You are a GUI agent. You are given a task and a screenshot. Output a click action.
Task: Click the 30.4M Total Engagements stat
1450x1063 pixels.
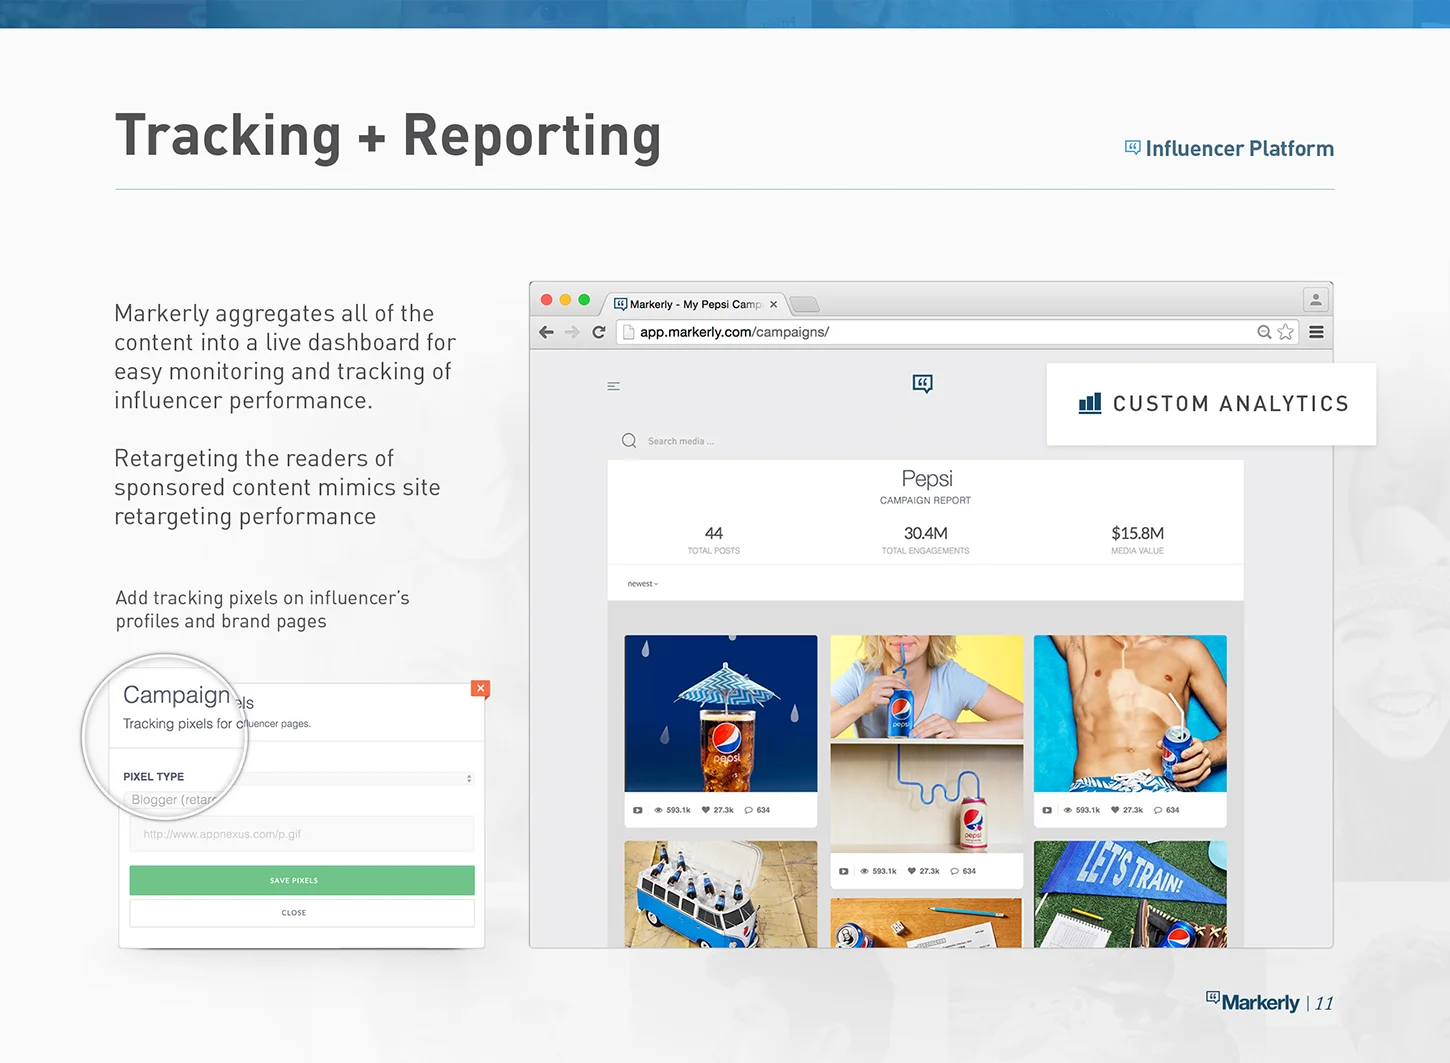coord(926,539)
